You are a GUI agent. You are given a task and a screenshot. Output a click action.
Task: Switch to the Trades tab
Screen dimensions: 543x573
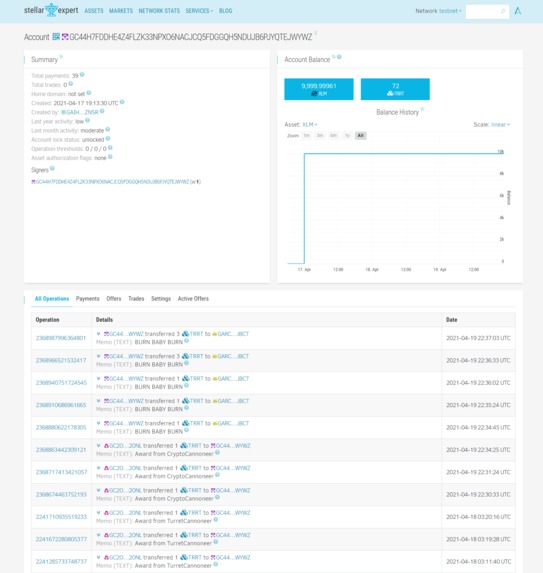[x=136, y=299]
